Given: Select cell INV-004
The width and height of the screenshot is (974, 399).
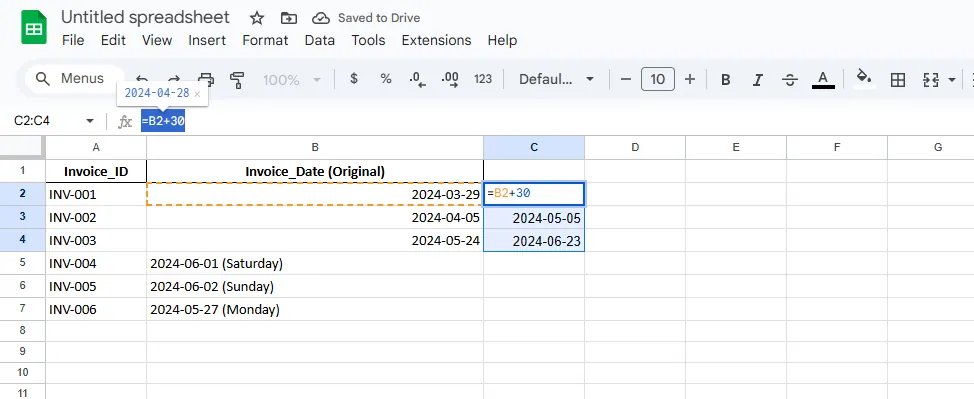Looking at the screenshot, I should click(96, 264).
